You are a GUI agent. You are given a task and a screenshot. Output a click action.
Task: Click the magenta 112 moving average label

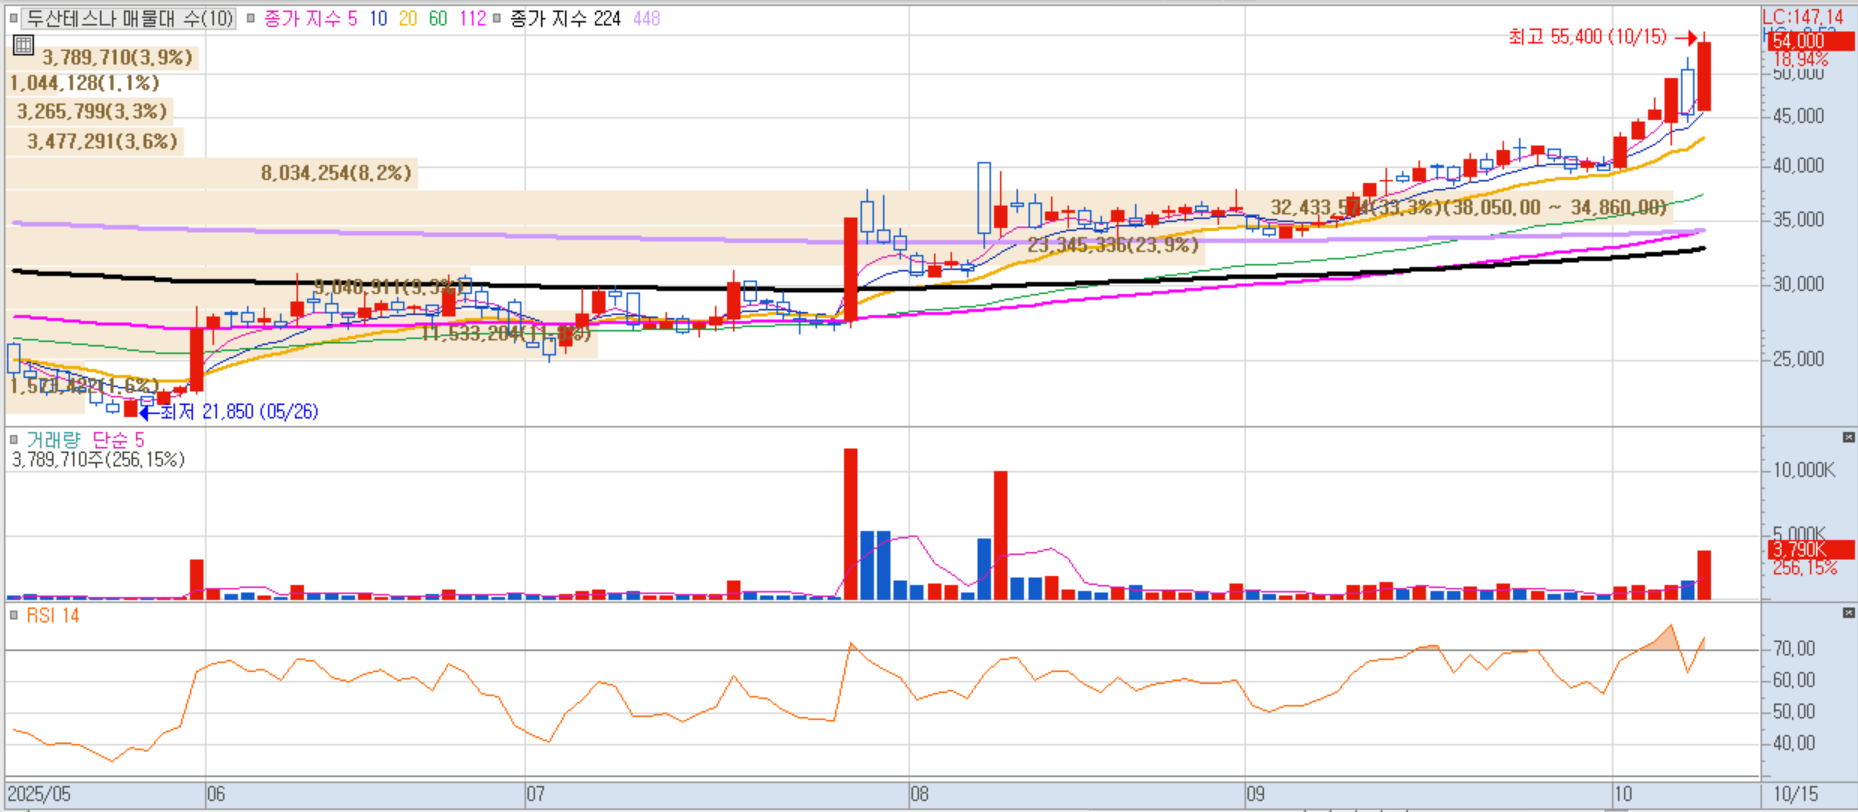click(472, 19)
